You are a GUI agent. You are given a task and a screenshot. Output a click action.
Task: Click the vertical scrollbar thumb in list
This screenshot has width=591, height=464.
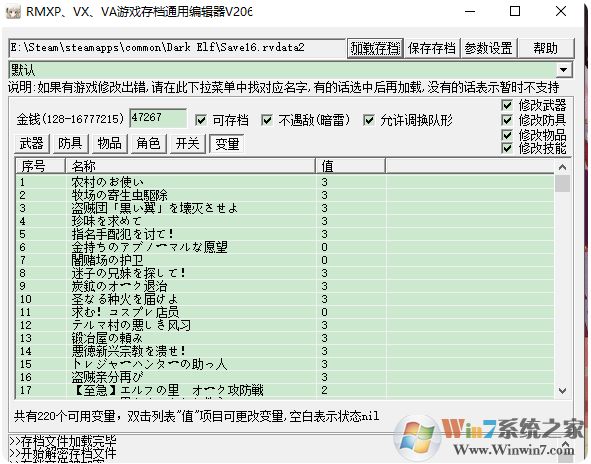click(562, 184)
